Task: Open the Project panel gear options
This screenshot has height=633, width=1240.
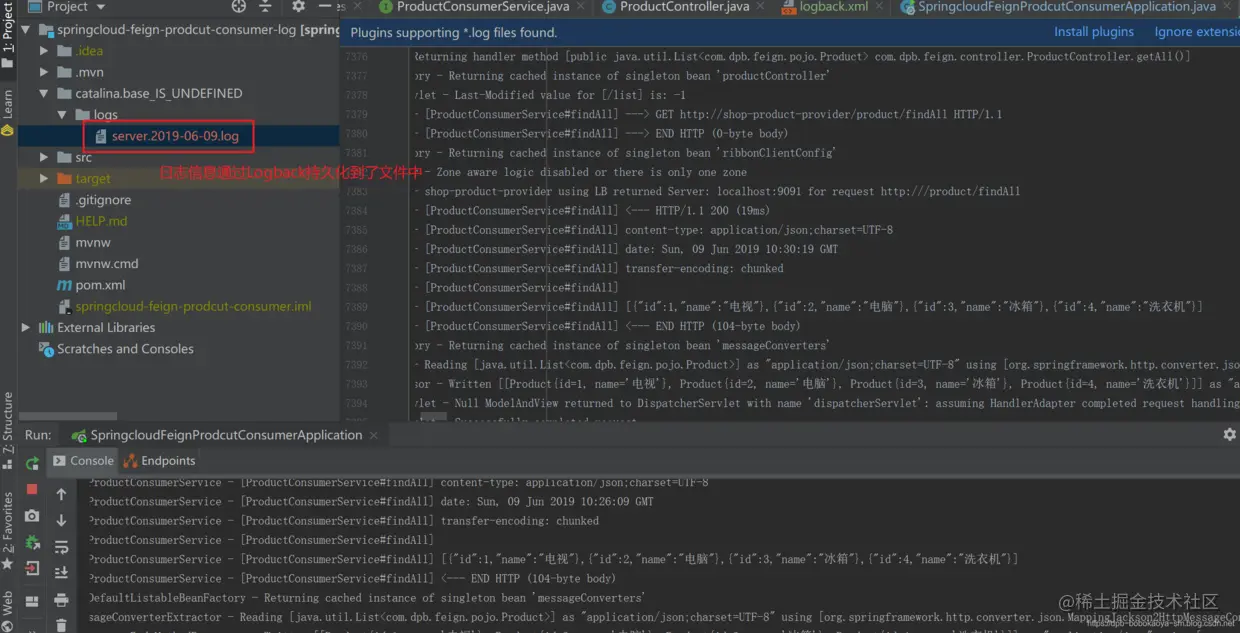Action: pos(298,6)
